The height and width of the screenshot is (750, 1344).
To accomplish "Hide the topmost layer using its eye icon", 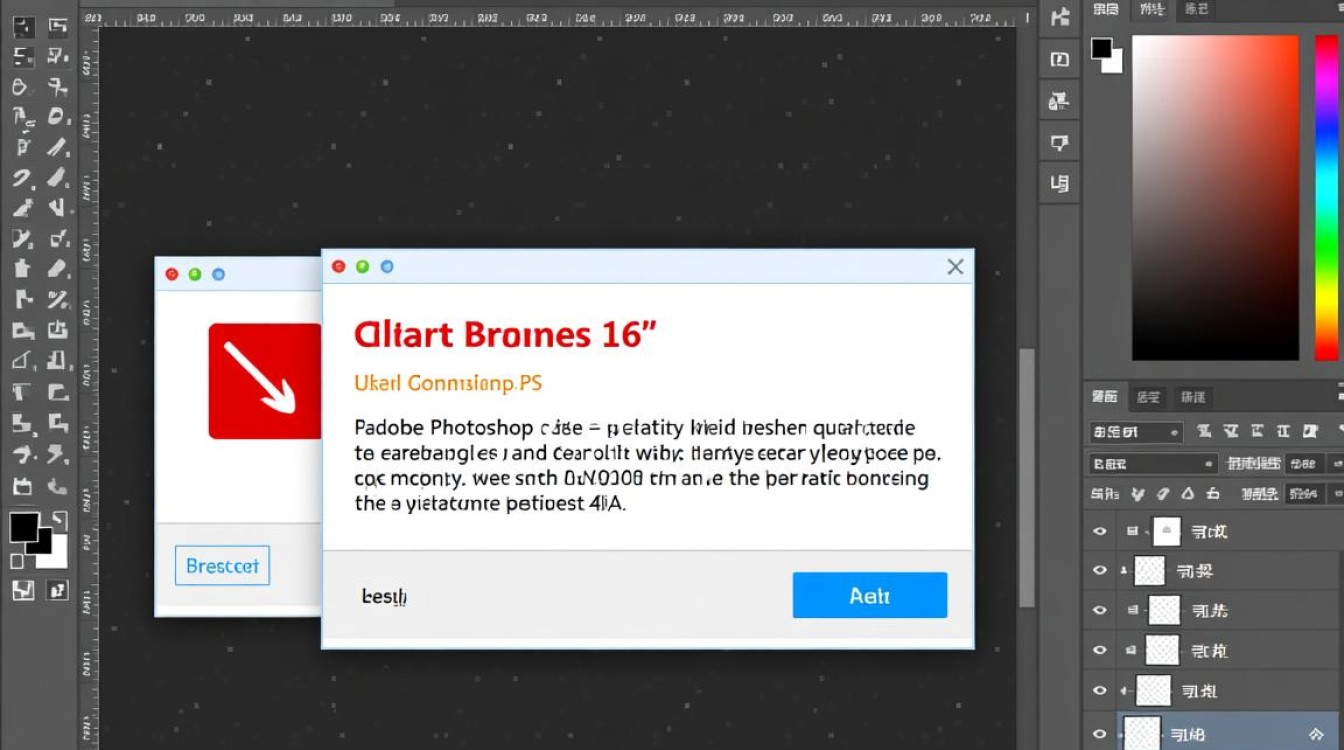I will 1100,532.
